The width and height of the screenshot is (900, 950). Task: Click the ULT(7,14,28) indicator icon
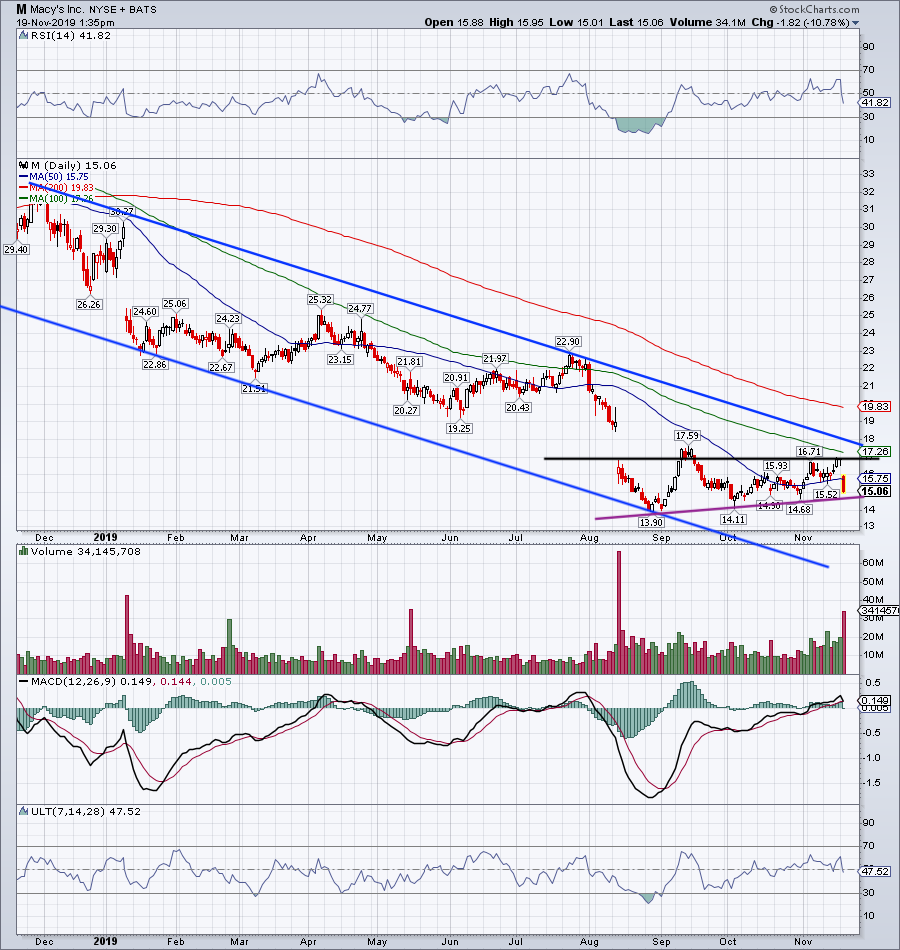pyautogui.click(x=24, y=811)
